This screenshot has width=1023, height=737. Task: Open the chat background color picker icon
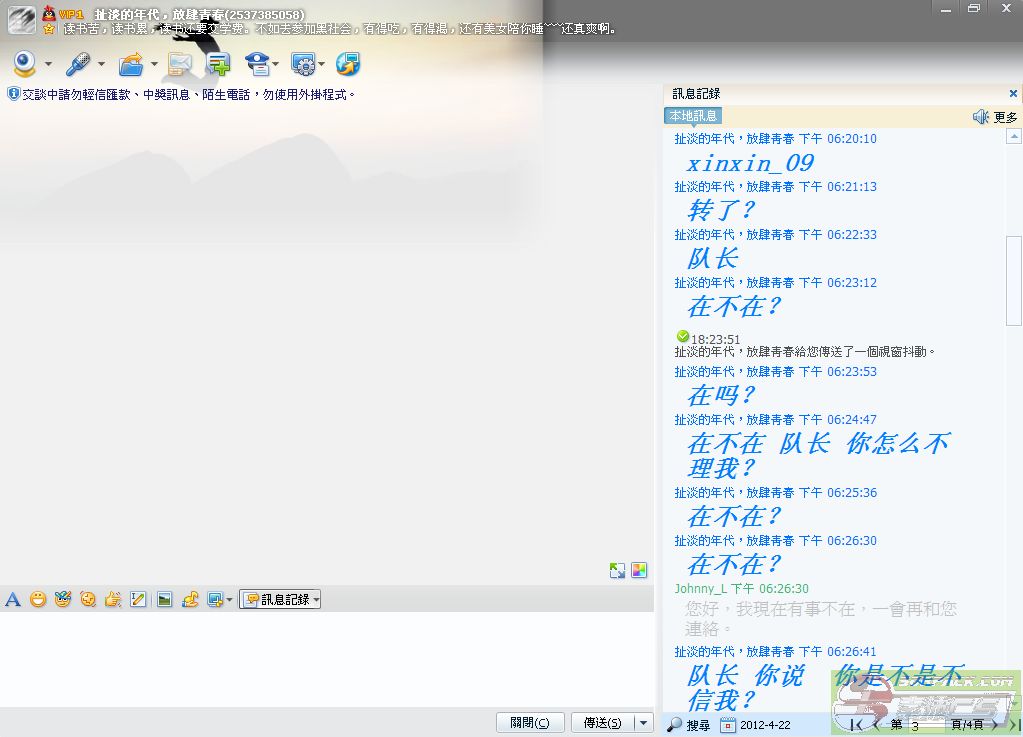coord(639,571)
